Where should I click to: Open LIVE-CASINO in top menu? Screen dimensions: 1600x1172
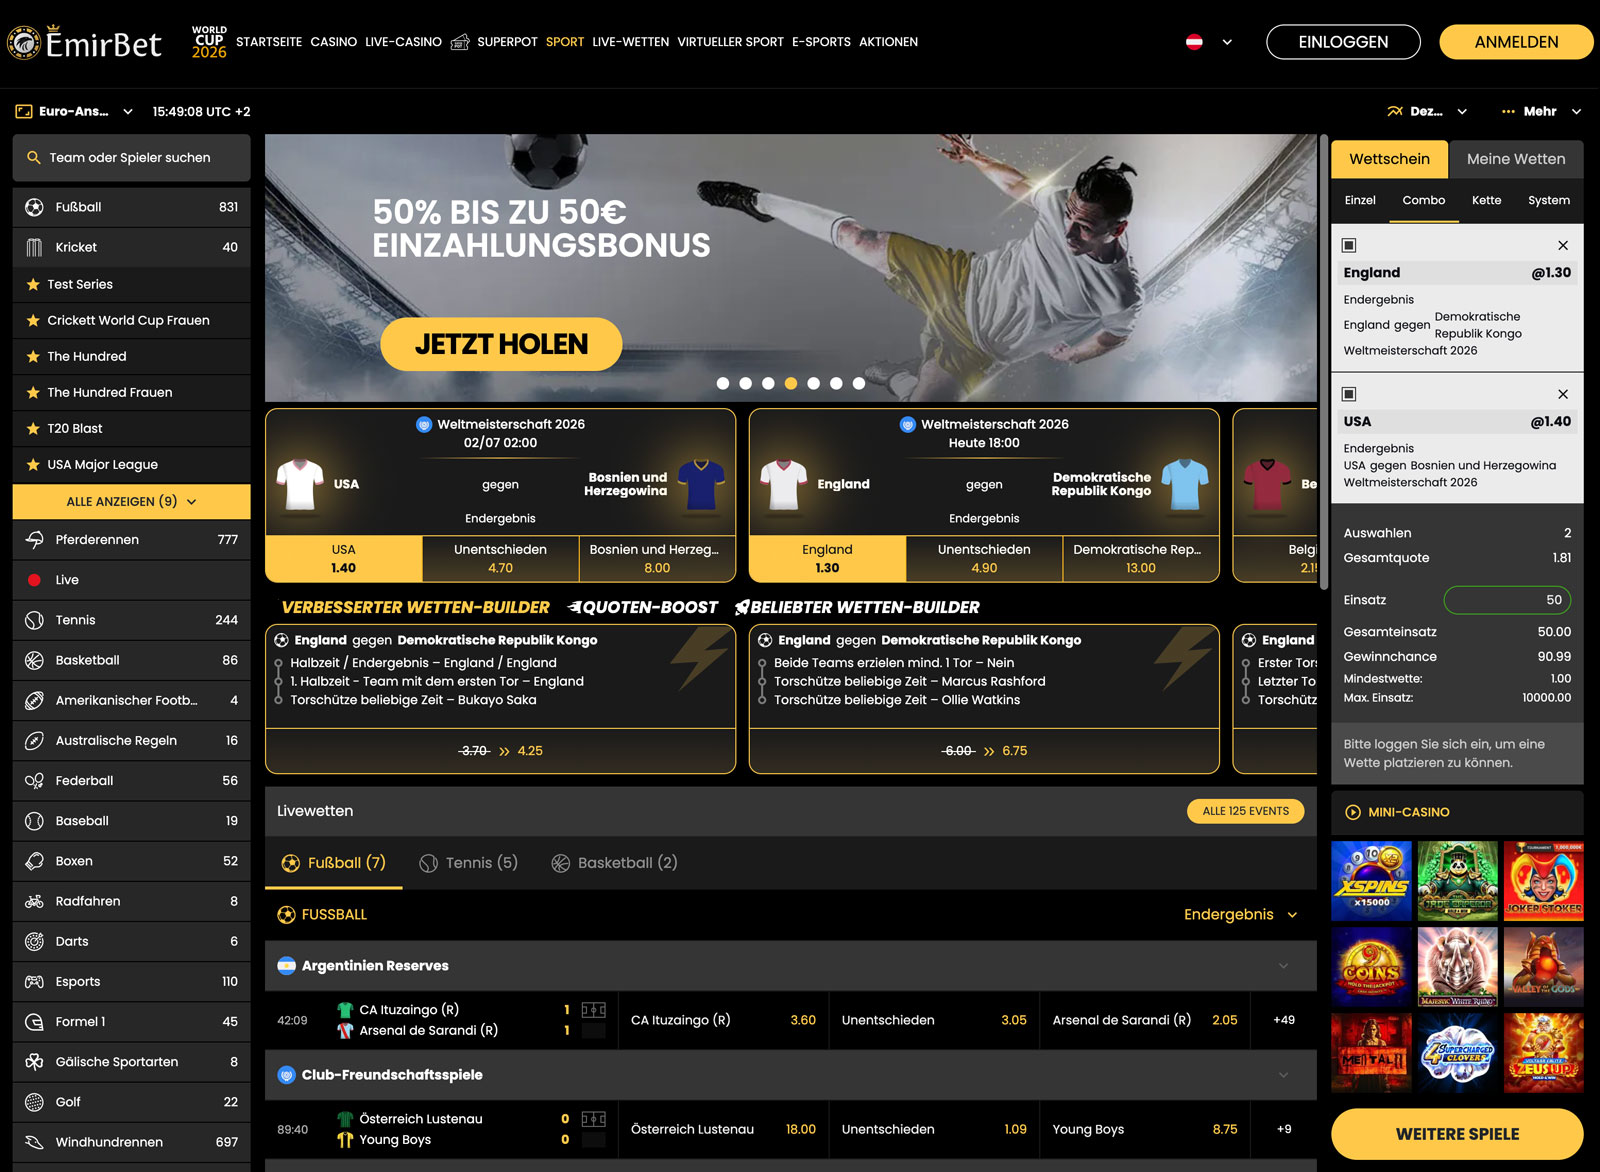pos(403,42)
